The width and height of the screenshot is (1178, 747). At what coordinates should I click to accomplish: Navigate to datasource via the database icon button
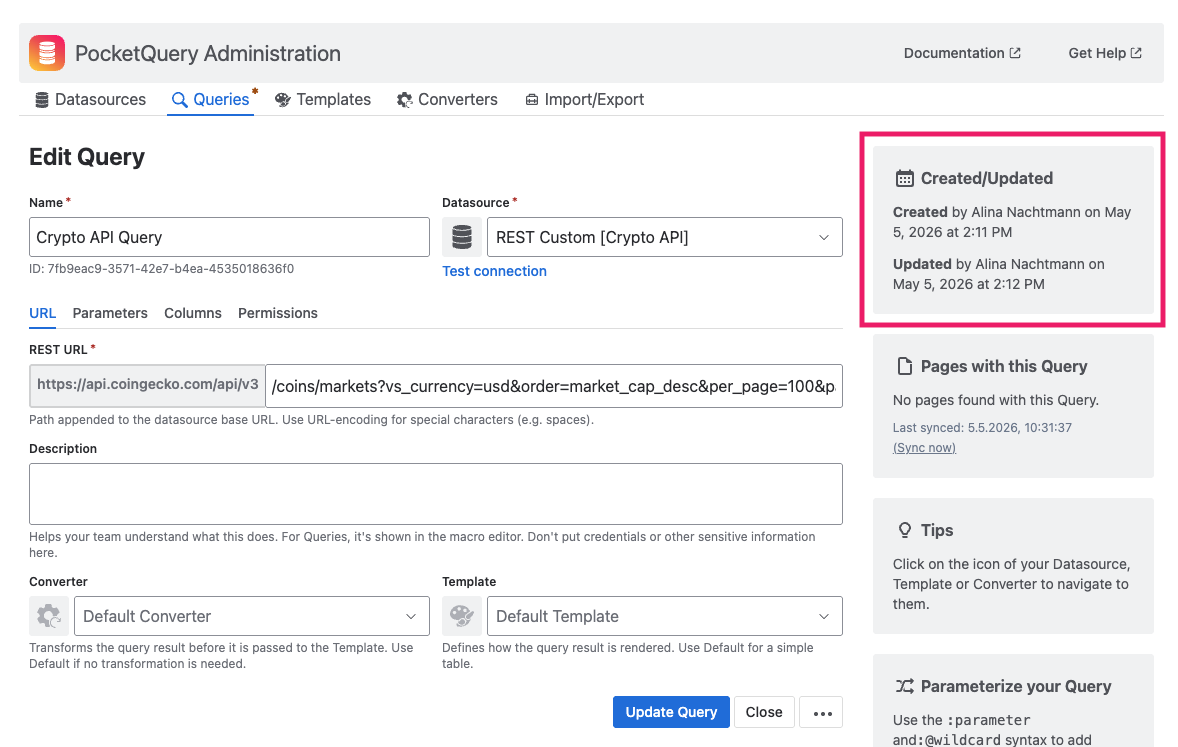tap(462, 237)
